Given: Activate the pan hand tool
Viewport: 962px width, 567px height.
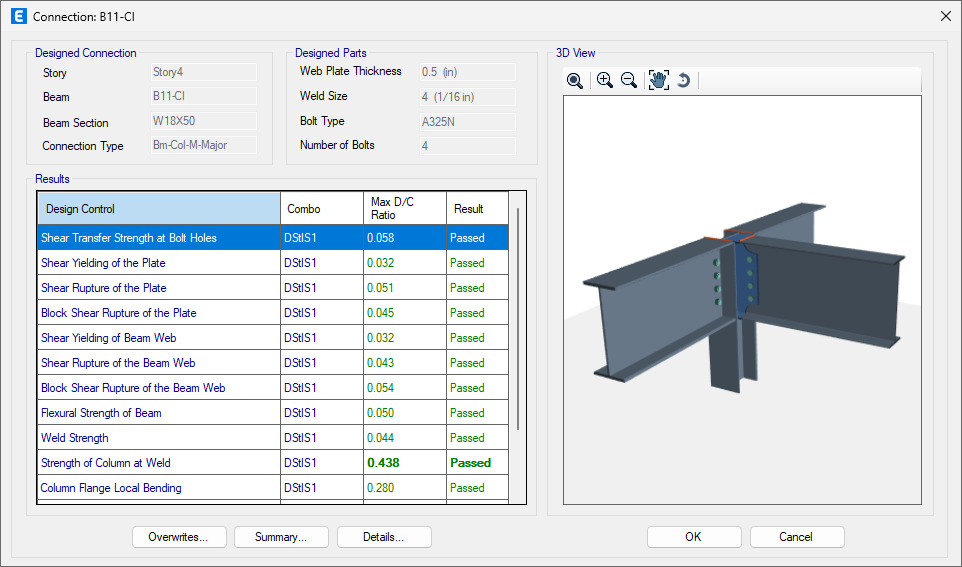Looking at the screenshot, I should (x=658, y=81).
